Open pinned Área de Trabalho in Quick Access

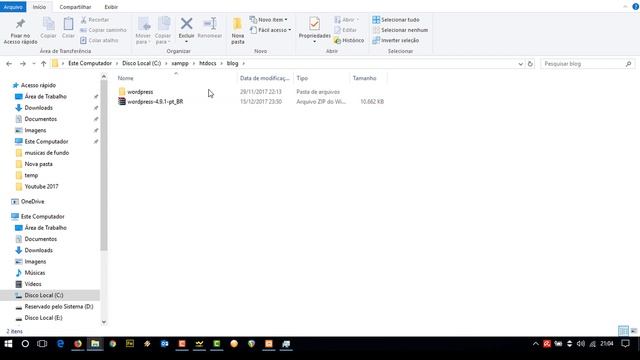45,97
